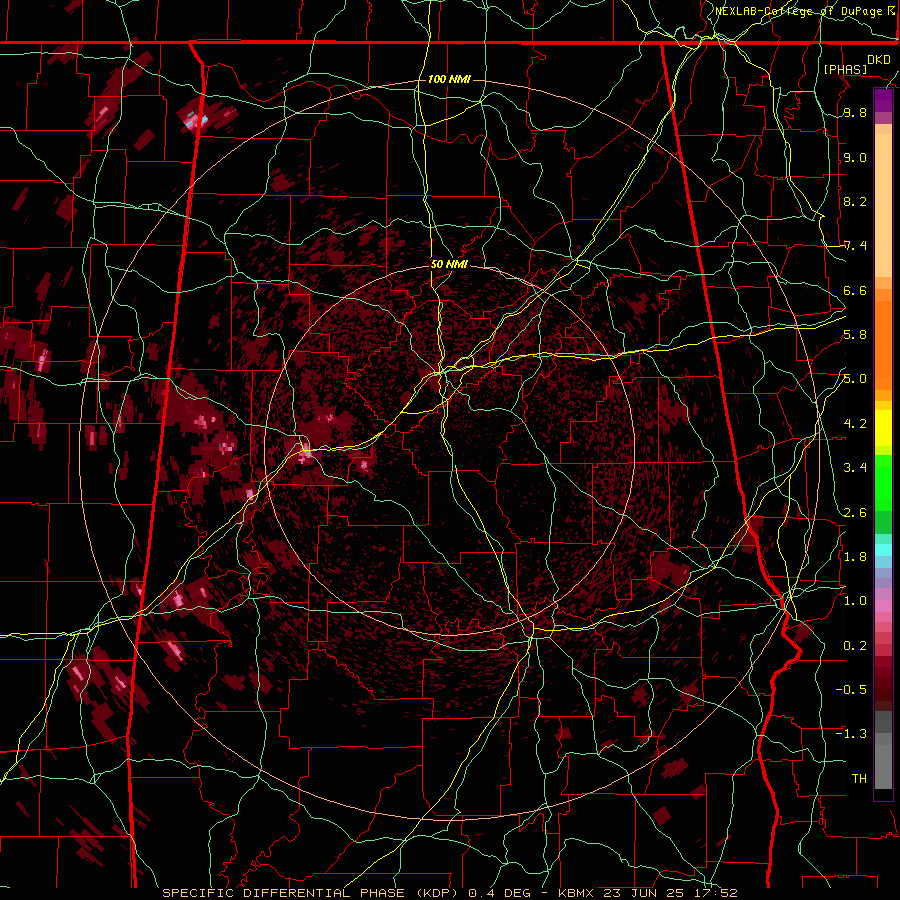Pick the yellow band of the color scale
The width and height of the screenshot is (900, 900).
[883, 428]
